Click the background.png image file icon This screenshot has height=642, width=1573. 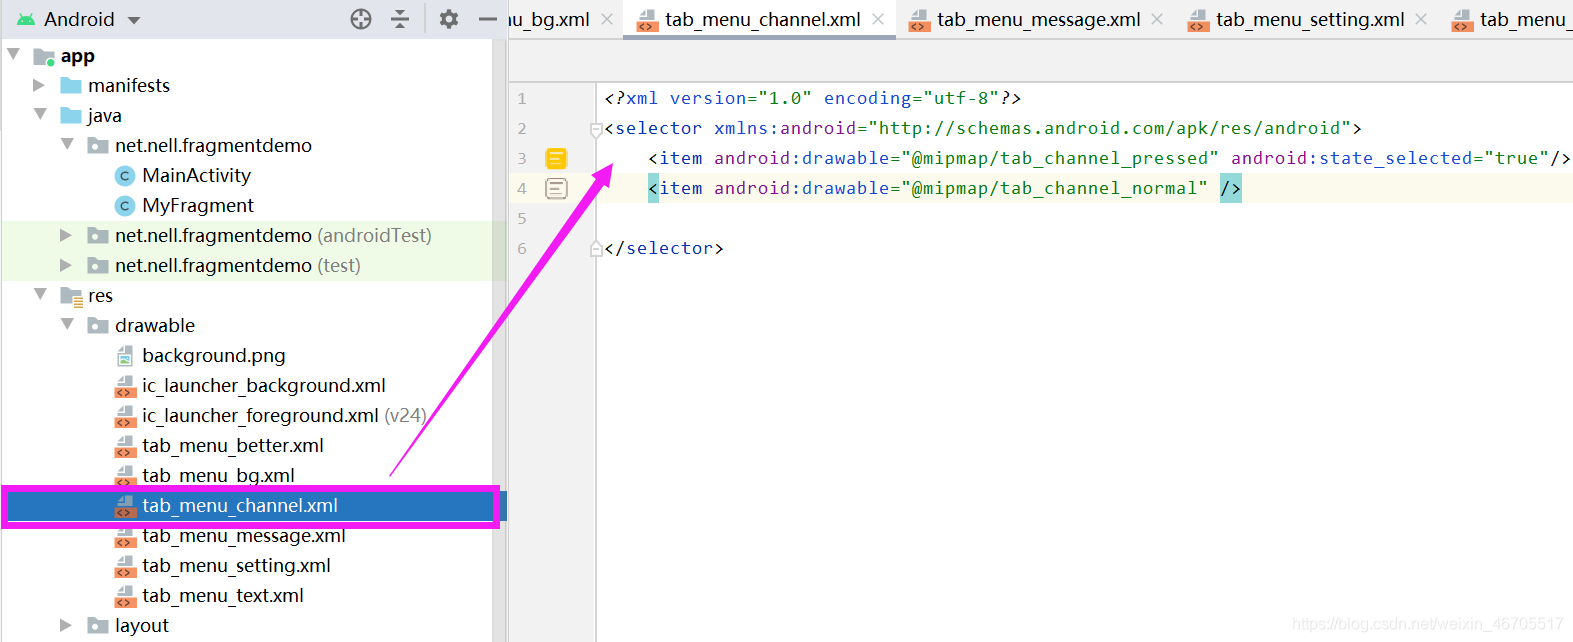coord(125,355)
